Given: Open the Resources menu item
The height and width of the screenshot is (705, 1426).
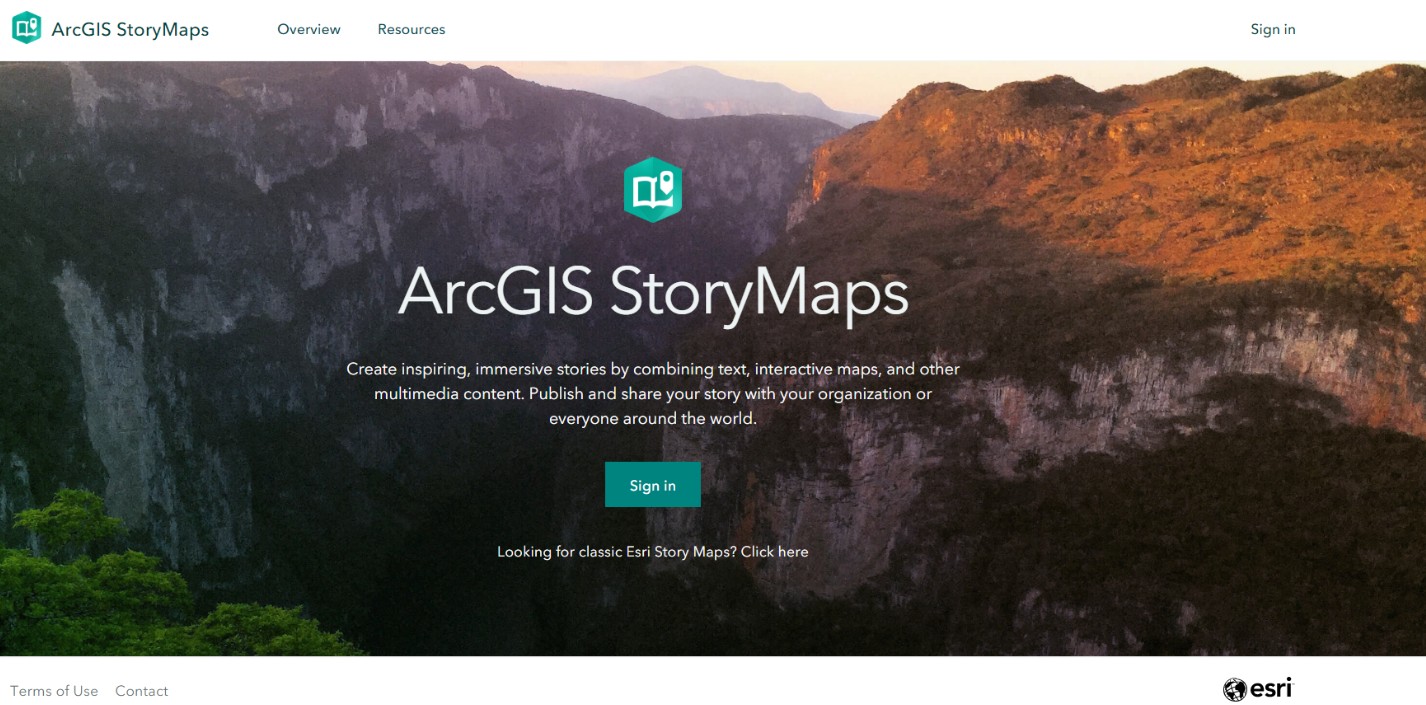Looking at the screenshot, I should [x=411, y=29].
